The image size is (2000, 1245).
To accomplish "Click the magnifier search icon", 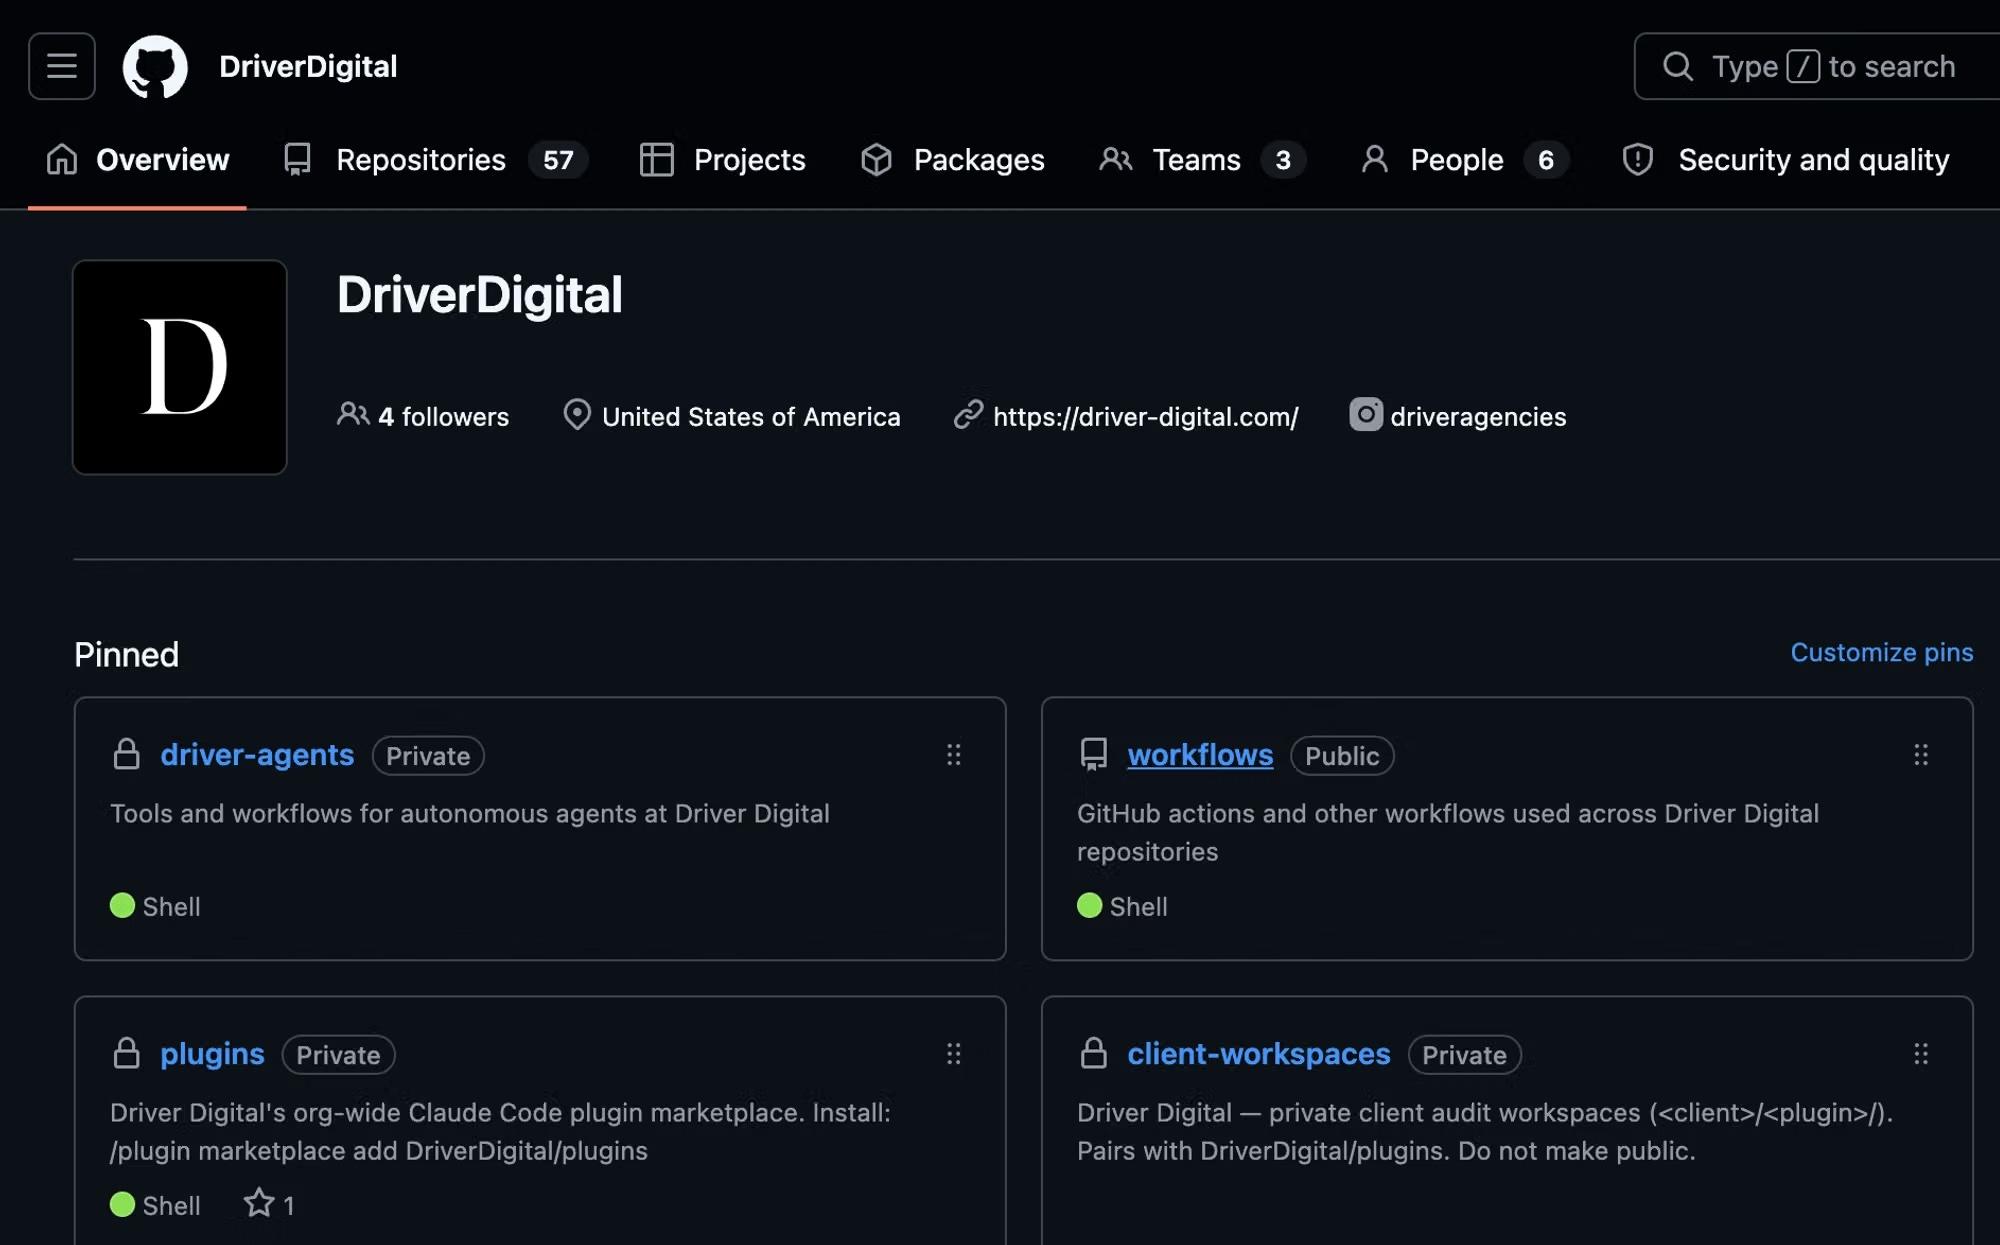I will pyautogui.click(x=1677, y=67).
